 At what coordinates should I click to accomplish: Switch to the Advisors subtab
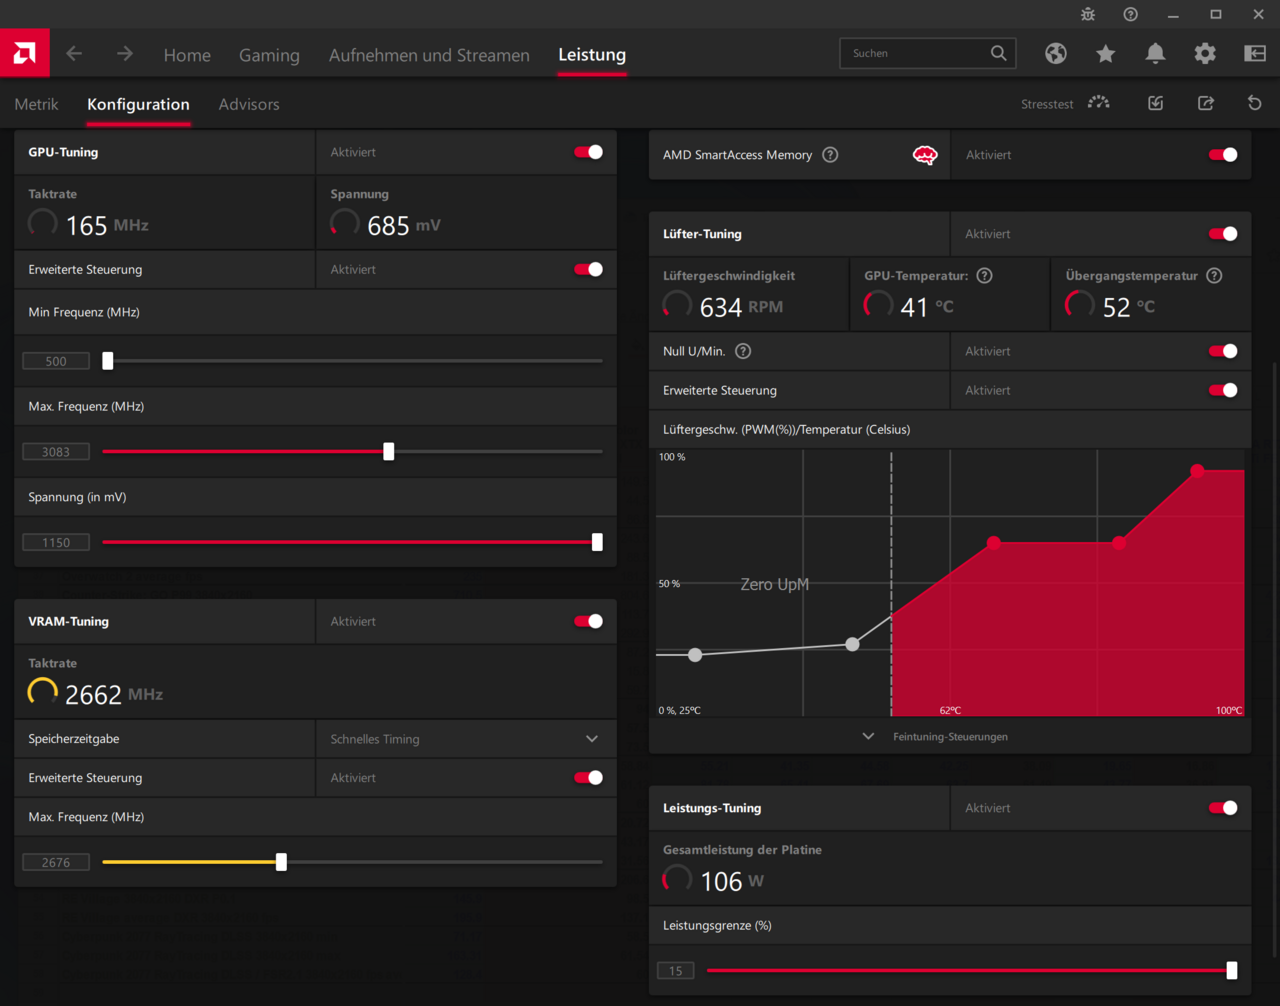pyautogui.click(x=249, y=104)
